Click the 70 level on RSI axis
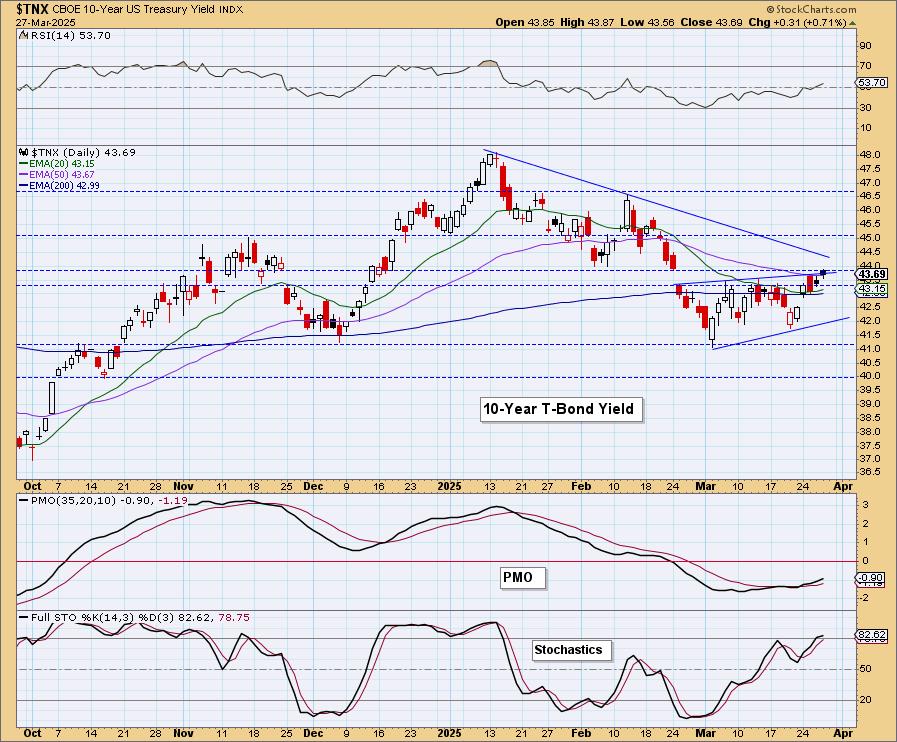 point(866,67)
